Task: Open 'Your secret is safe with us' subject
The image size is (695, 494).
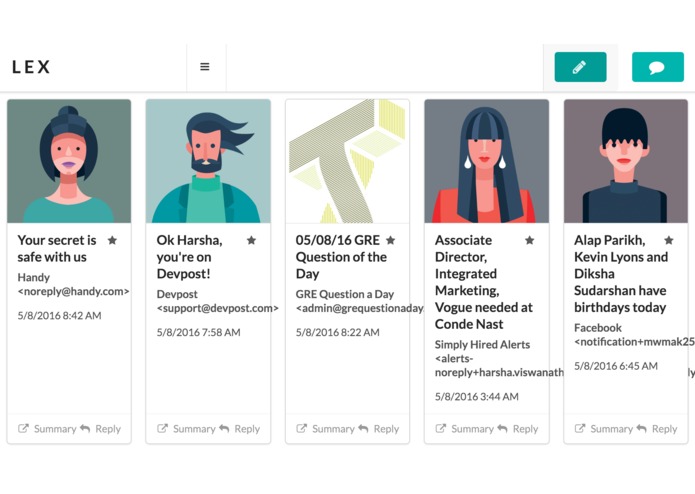Action: pos(57,249)
